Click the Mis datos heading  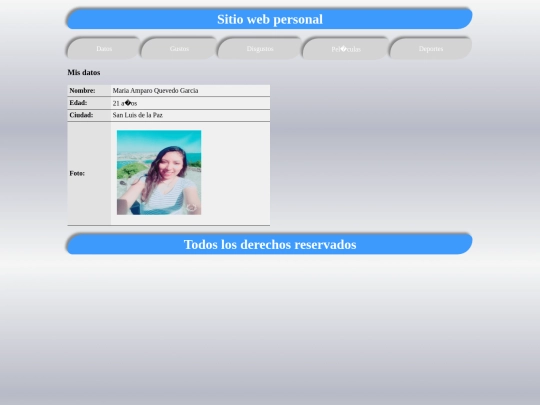pos(84,72)
